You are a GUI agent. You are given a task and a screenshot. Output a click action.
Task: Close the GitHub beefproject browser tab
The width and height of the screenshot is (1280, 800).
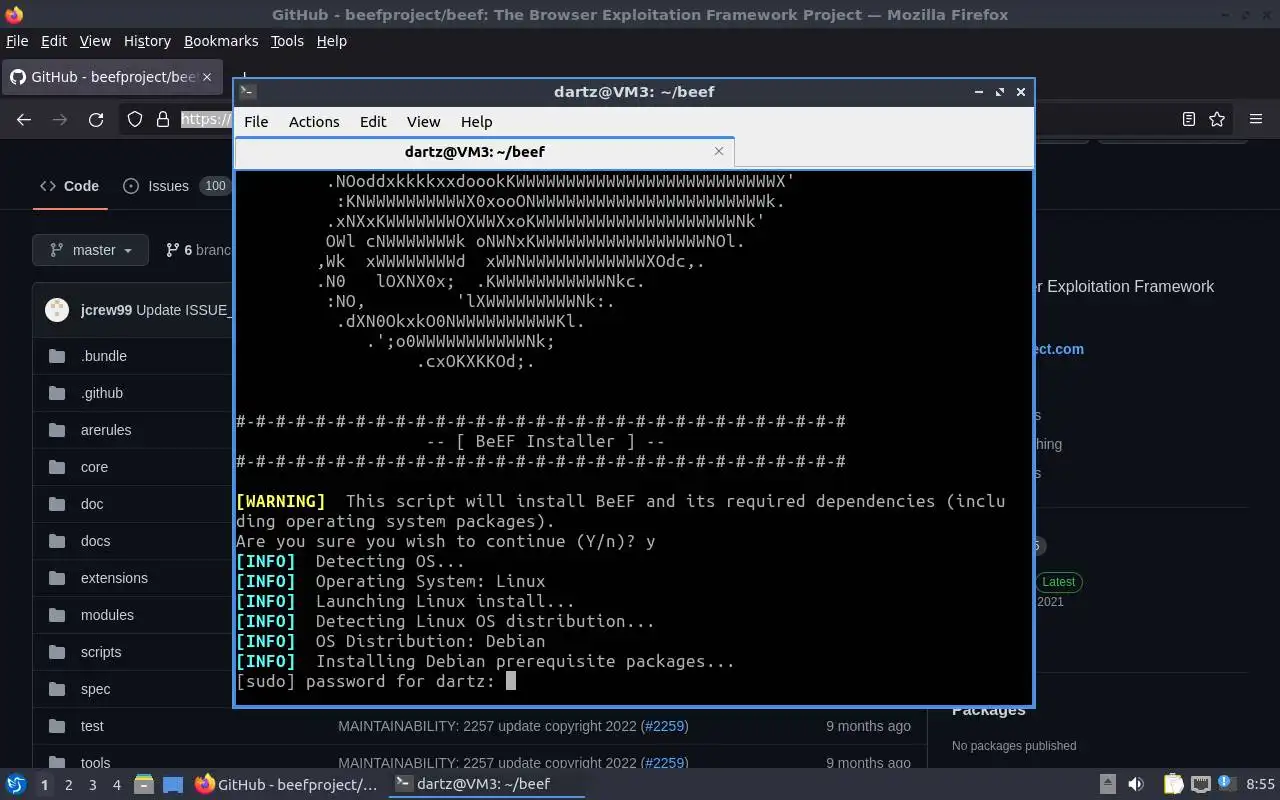pos(207,77)
